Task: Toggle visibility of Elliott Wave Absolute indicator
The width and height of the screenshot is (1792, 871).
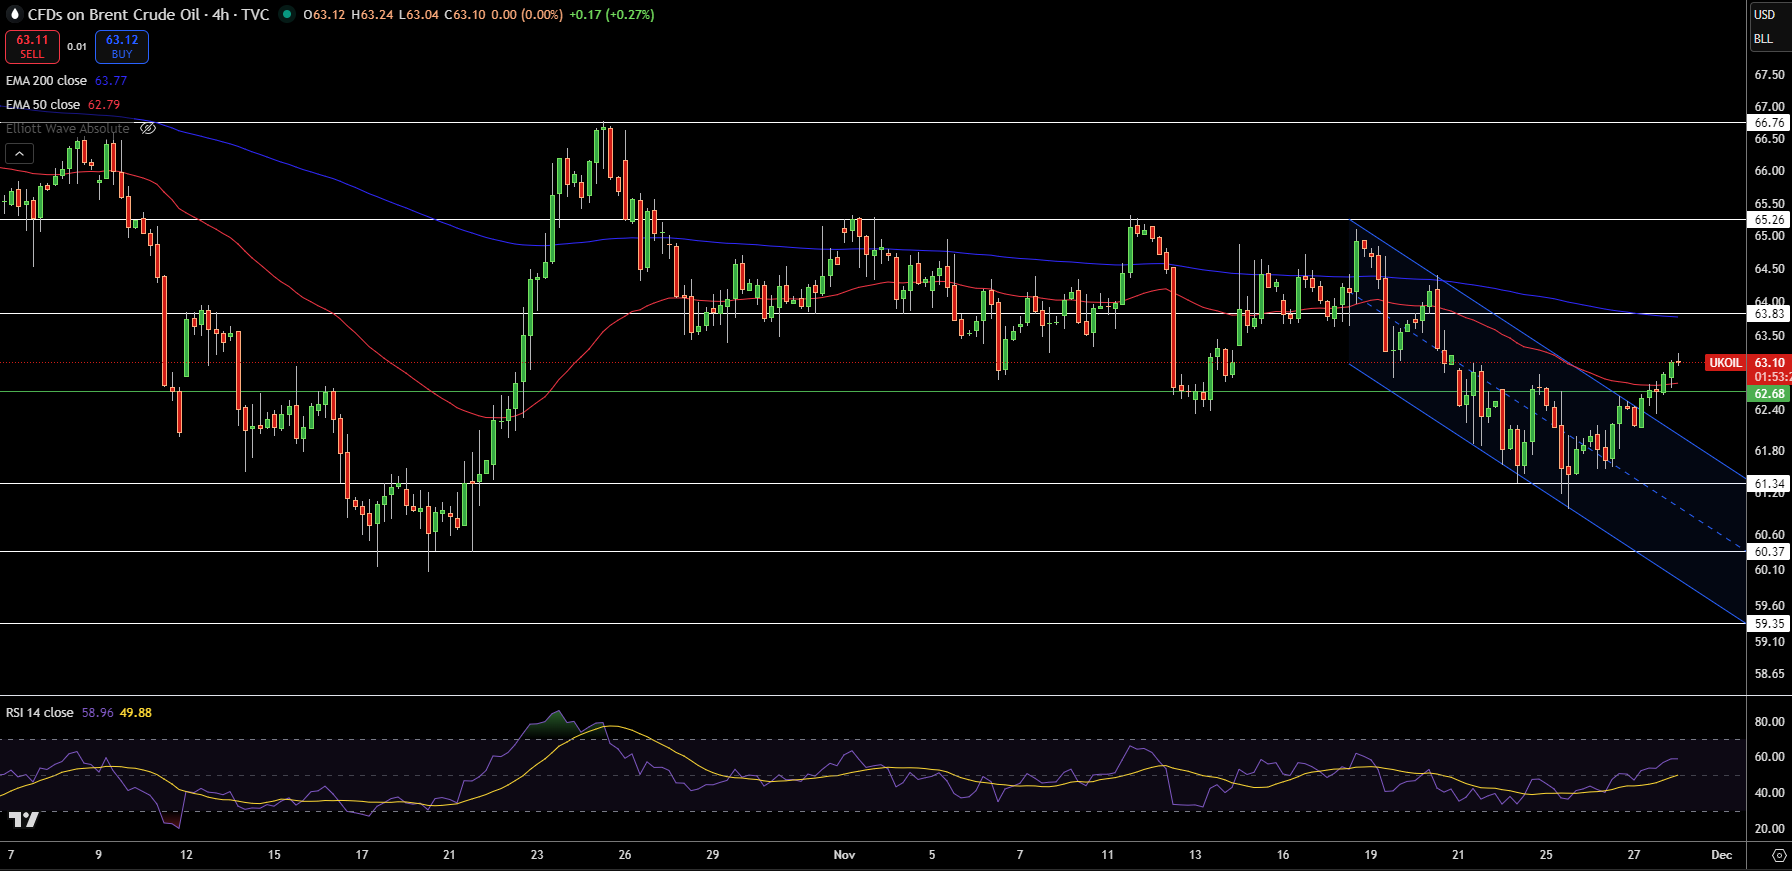Action: pyautogui.click(x=148, y=128)
